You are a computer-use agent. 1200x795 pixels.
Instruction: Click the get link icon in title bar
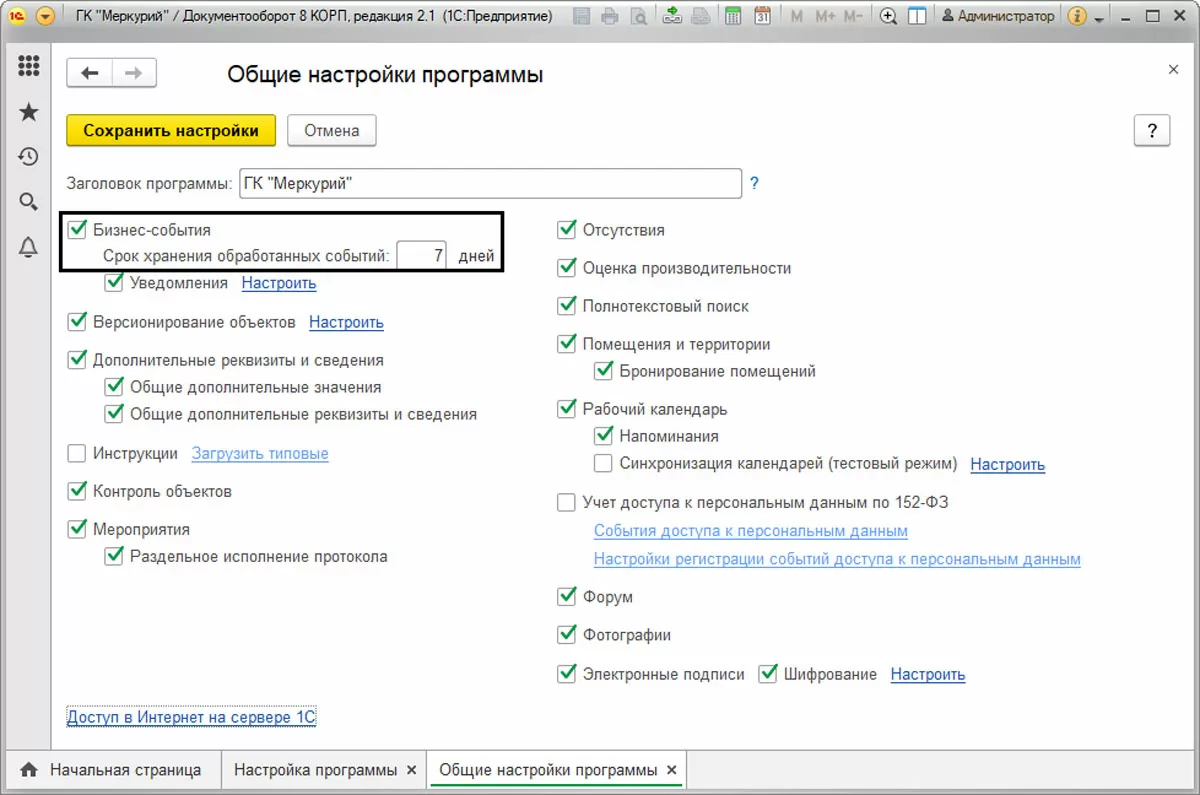[x=673, y=17]
